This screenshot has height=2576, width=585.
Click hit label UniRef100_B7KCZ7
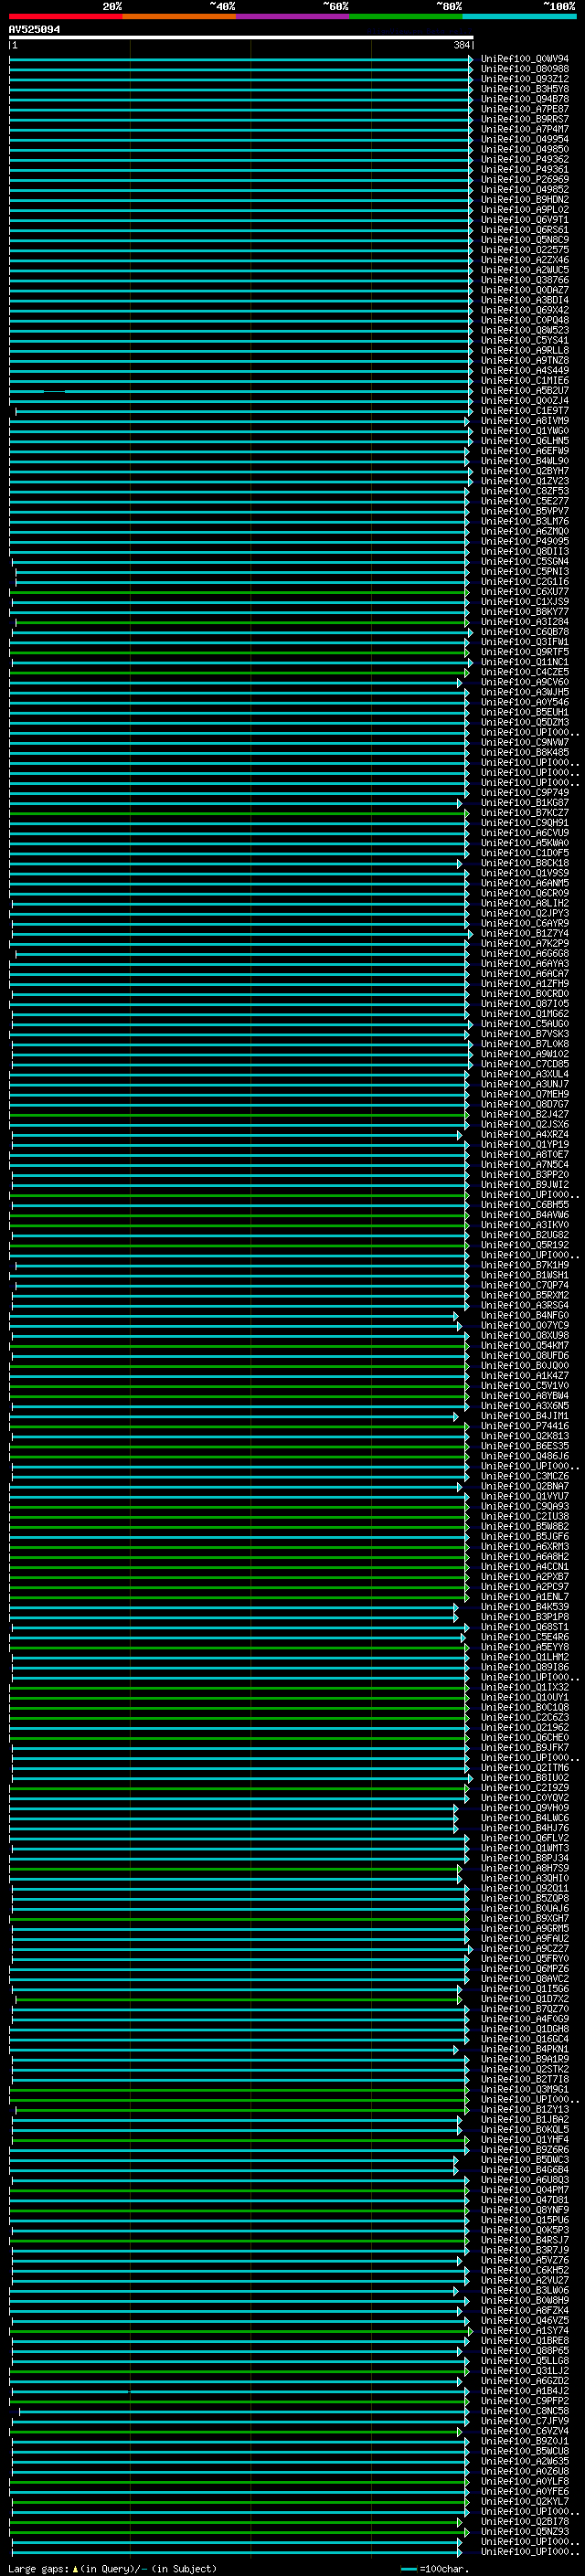[x=525, y=813]
